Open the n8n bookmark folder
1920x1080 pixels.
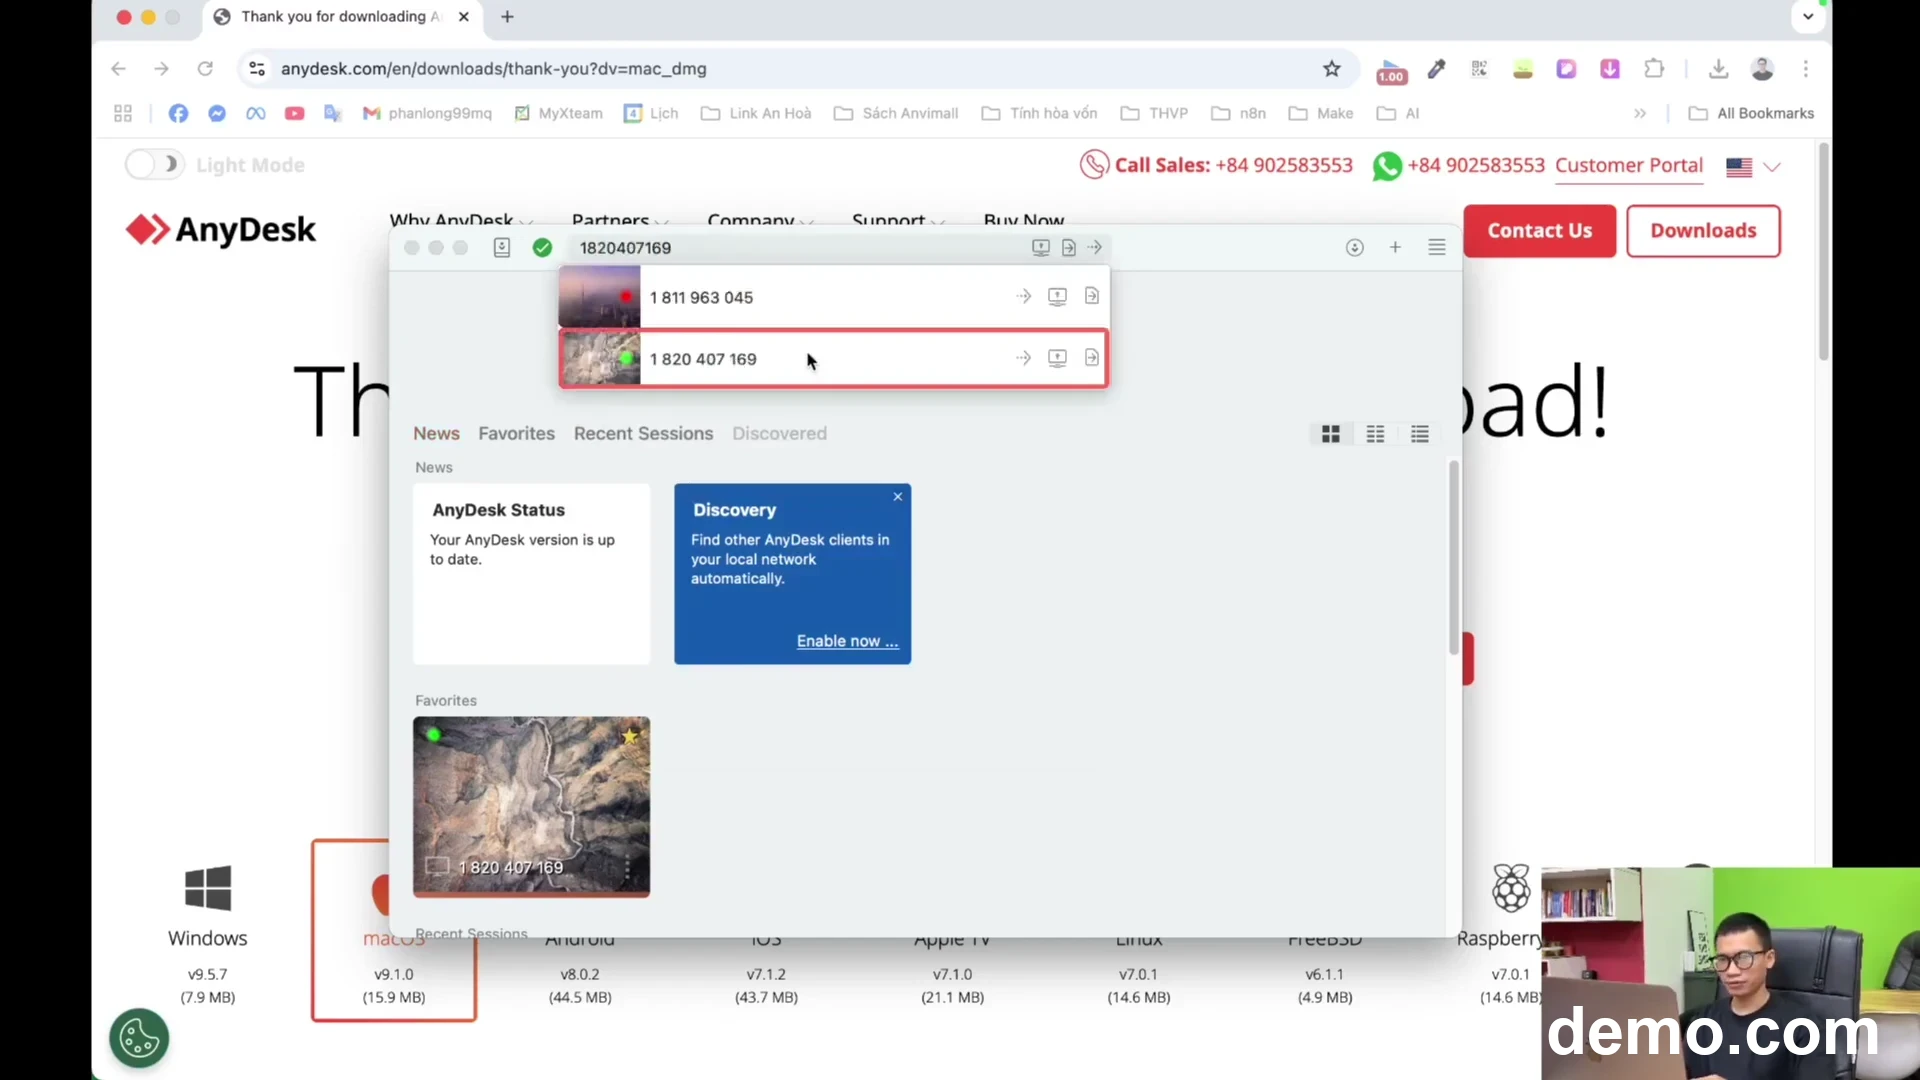1239,114
